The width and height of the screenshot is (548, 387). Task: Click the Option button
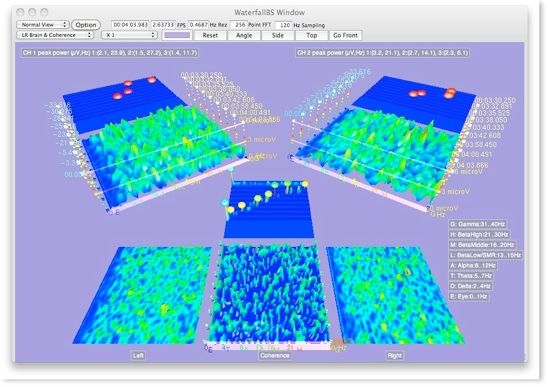[x=86, y=25]
